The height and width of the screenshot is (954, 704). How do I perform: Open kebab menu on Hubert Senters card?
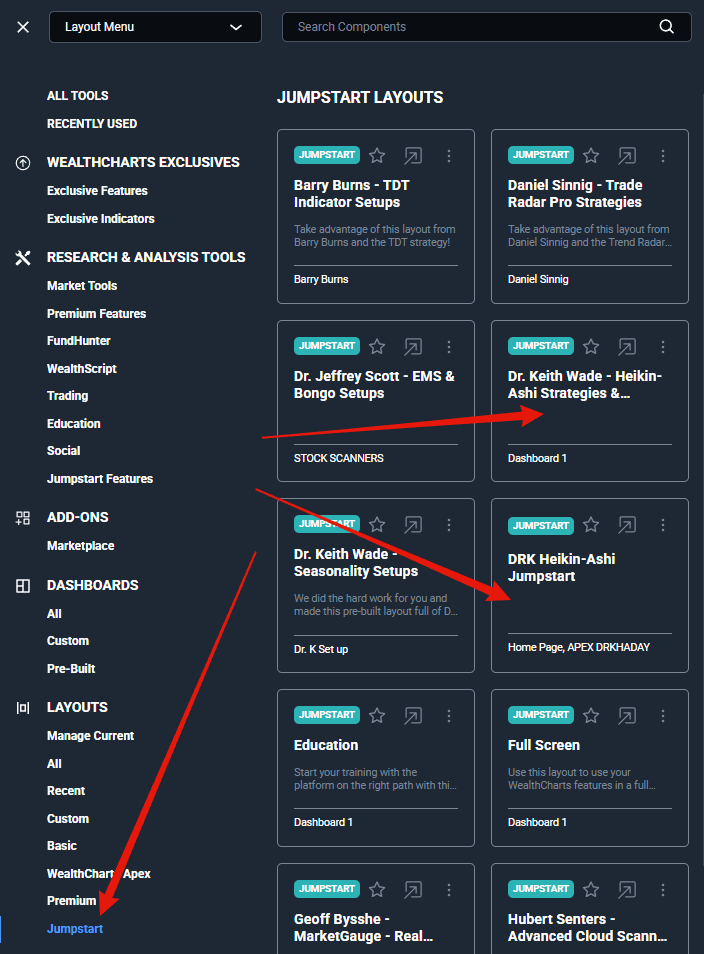pyautogui.click(x=663, y=890)
